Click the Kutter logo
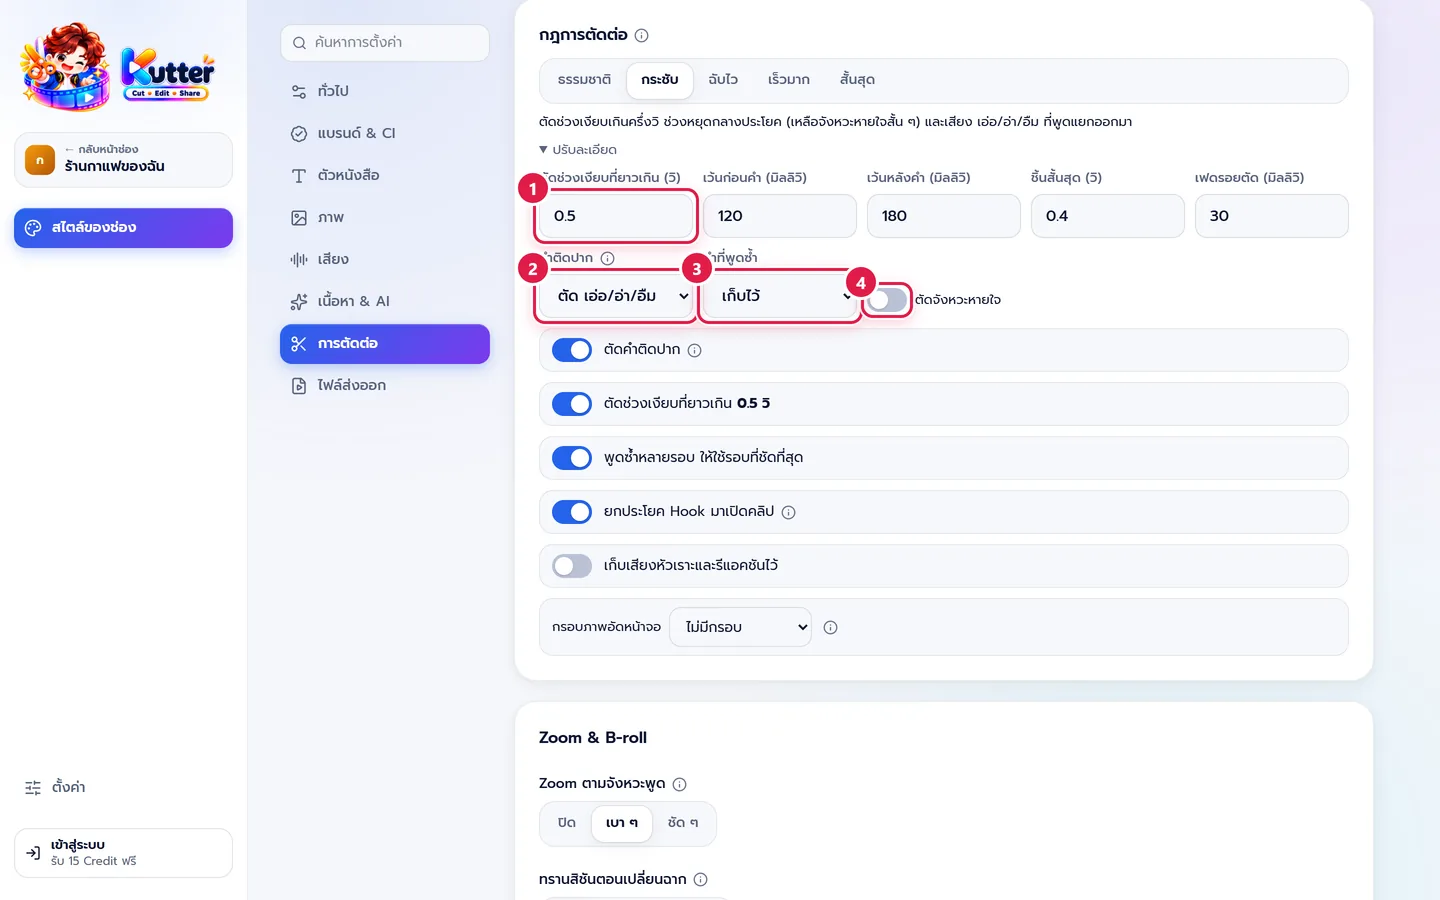The height and width of the screenshot is (900, 1440). click(x=117, y=67)
